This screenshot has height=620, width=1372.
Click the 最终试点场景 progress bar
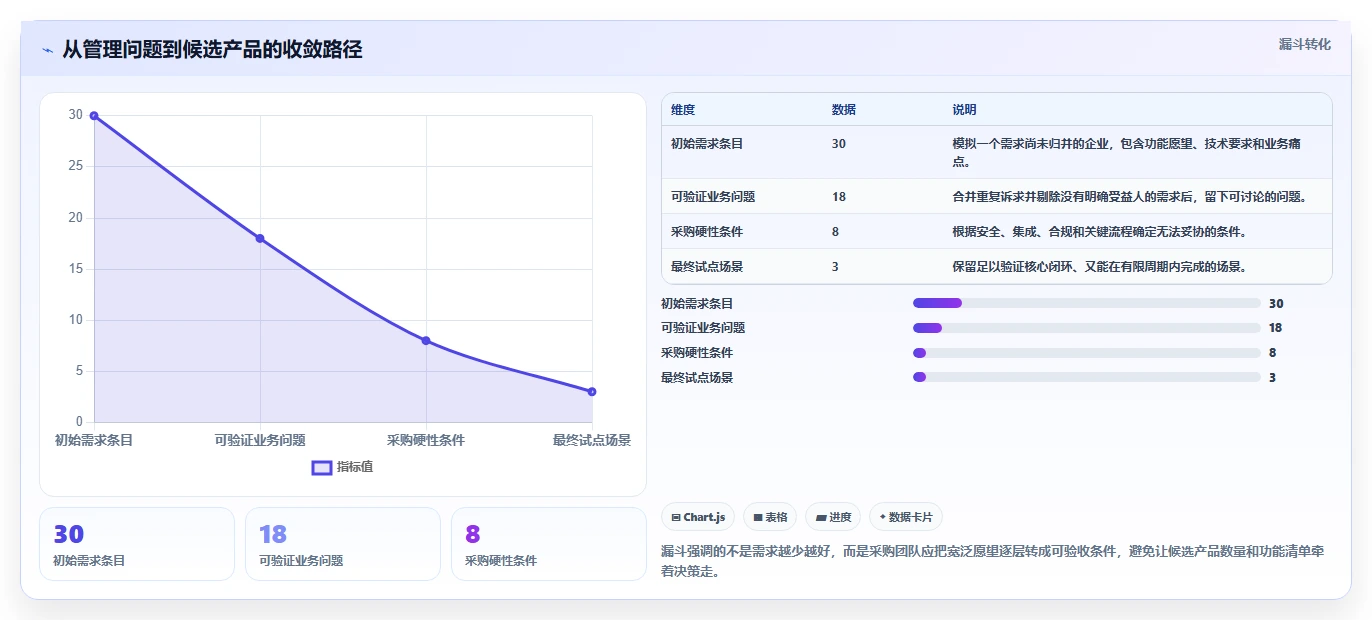pos(1087,377)
